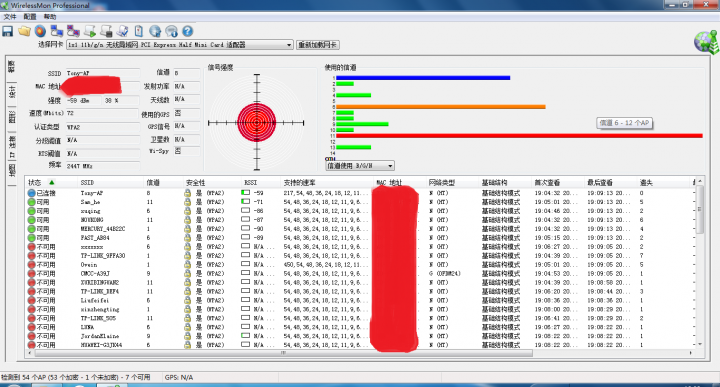Screen dimensions: 720x387
Task: Switch to the 统计 vertical tab
Action: pyautogui.click(x=11, y=92)
